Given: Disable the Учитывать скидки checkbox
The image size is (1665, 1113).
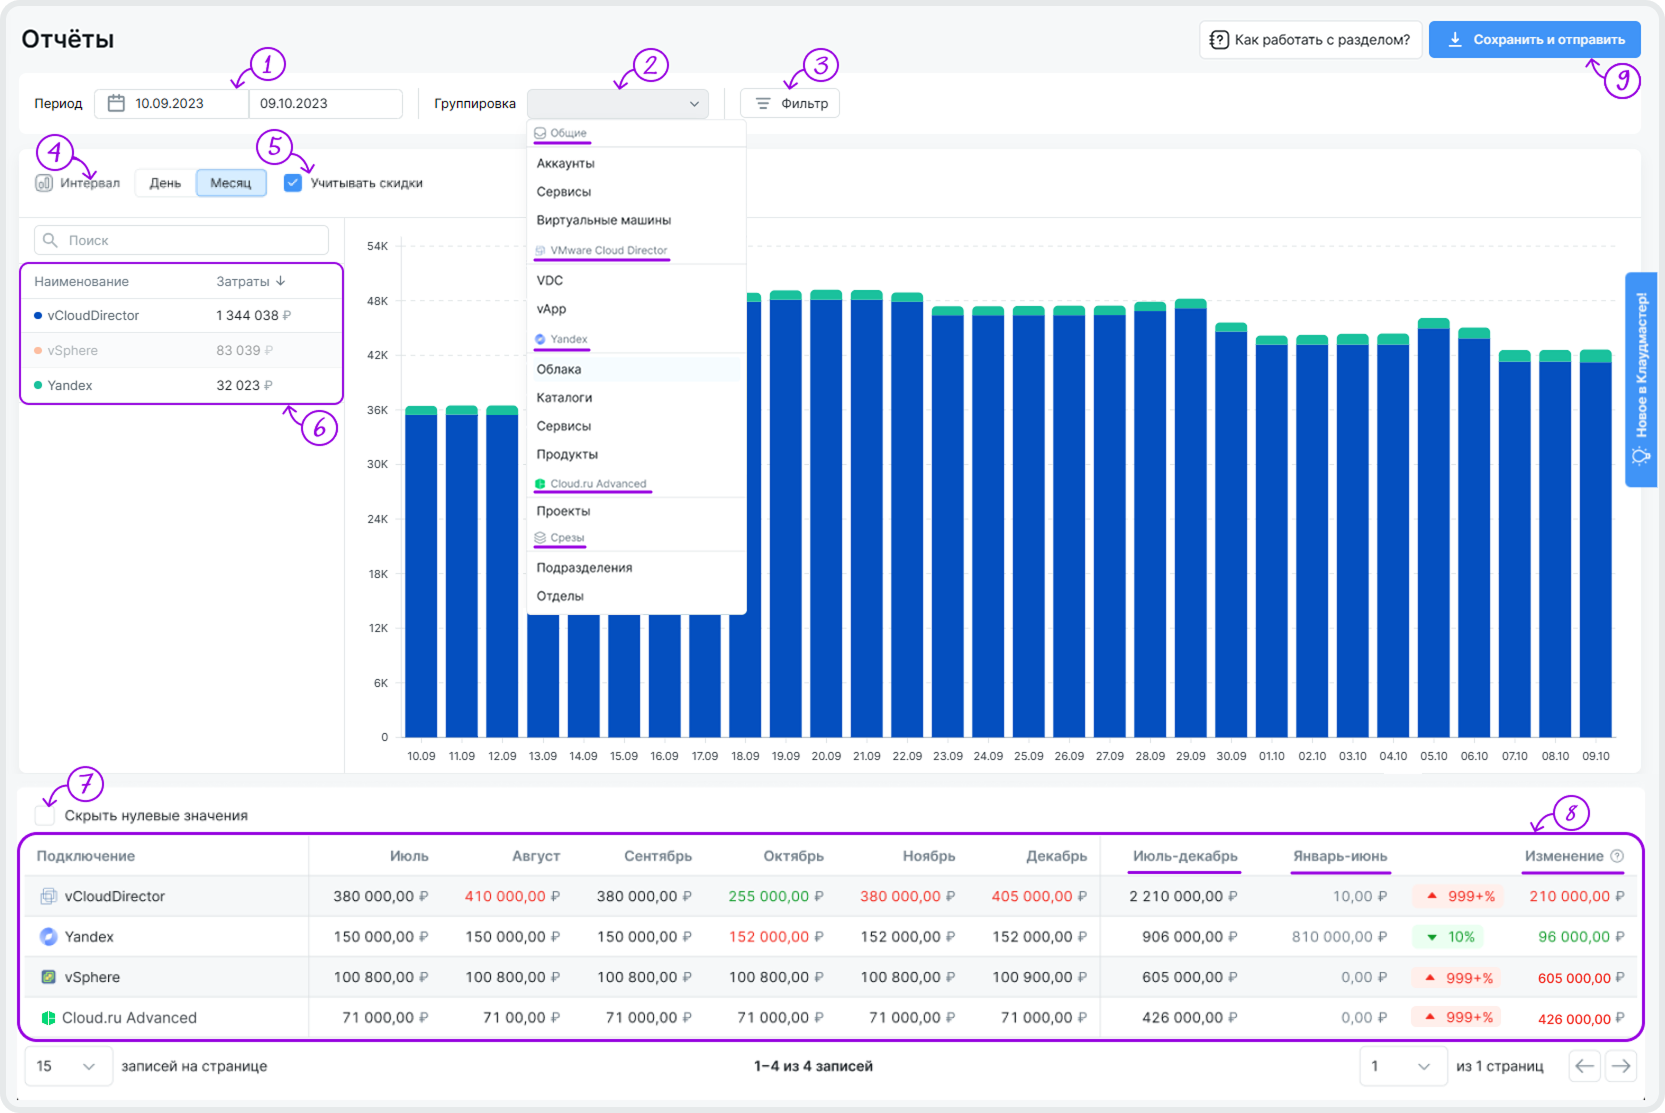Looking at the screenshot, I should 293,183.
